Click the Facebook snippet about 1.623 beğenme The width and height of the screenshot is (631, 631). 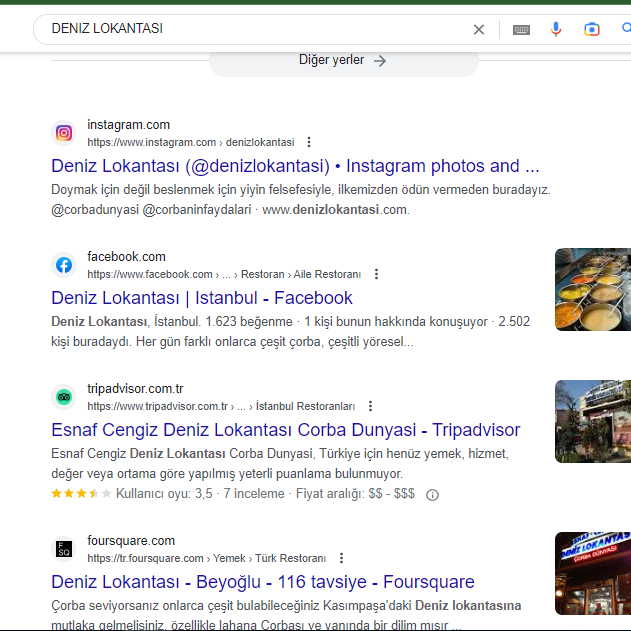tap(290, 332)
